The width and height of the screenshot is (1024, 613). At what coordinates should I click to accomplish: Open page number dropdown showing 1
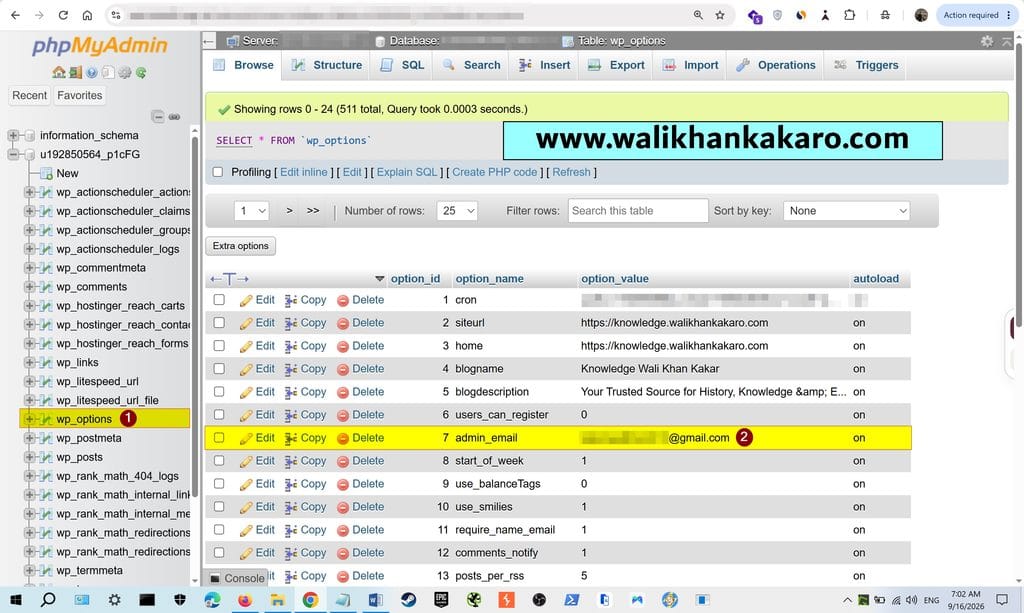coord(252,211)
